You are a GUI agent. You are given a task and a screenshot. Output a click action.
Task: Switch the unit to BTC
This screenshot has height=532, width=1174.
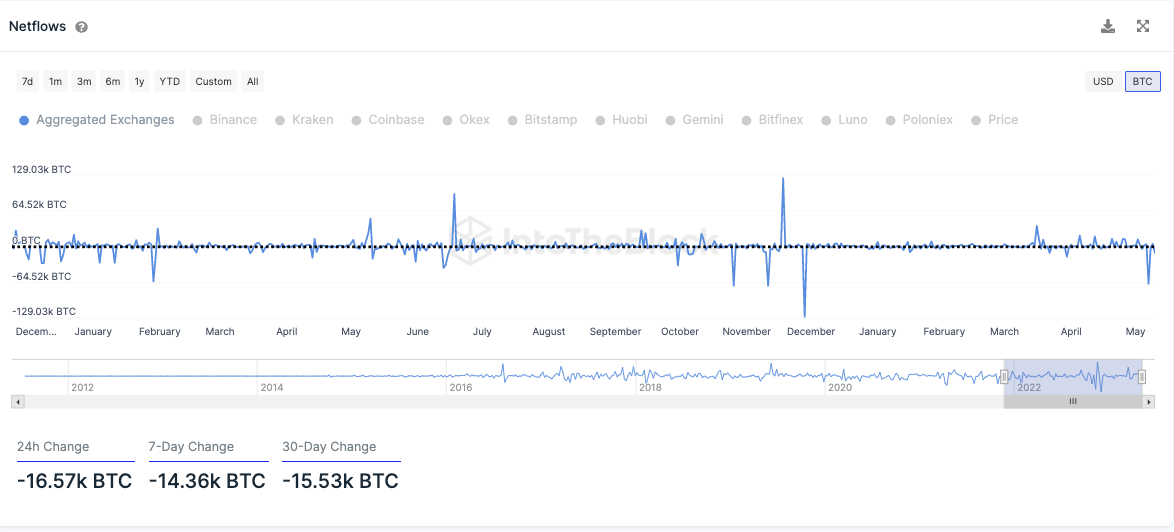tap(1142, 81)
